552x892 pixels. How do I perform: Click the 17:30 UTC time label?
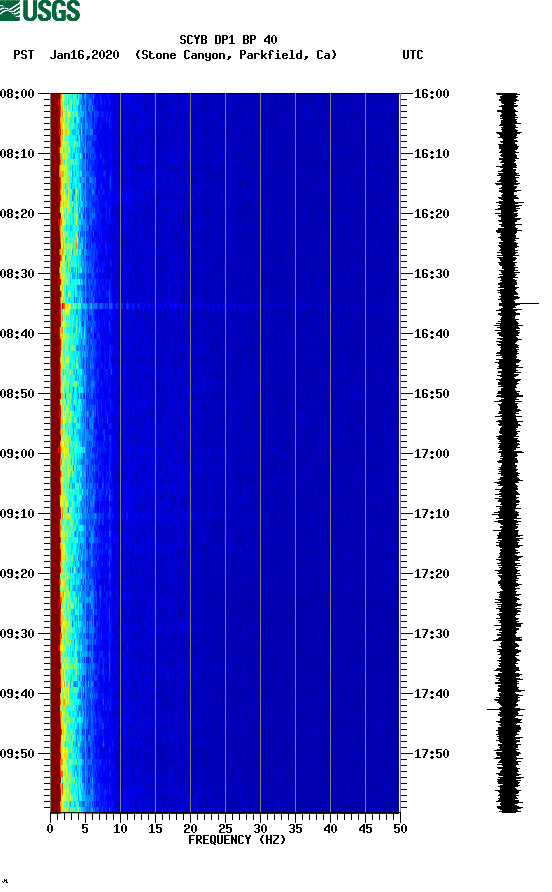431,634
